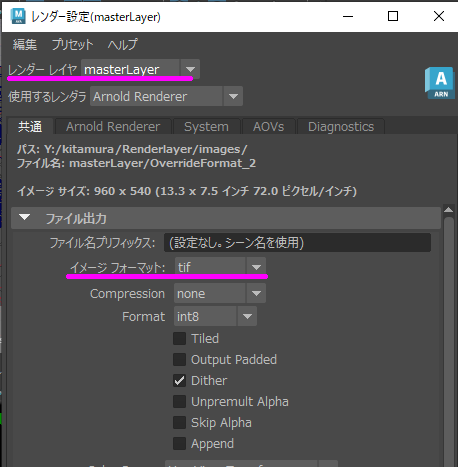The width and height of the screenshot is (458, 467).
Task: Click the Compression label
Action: (127, 294)
